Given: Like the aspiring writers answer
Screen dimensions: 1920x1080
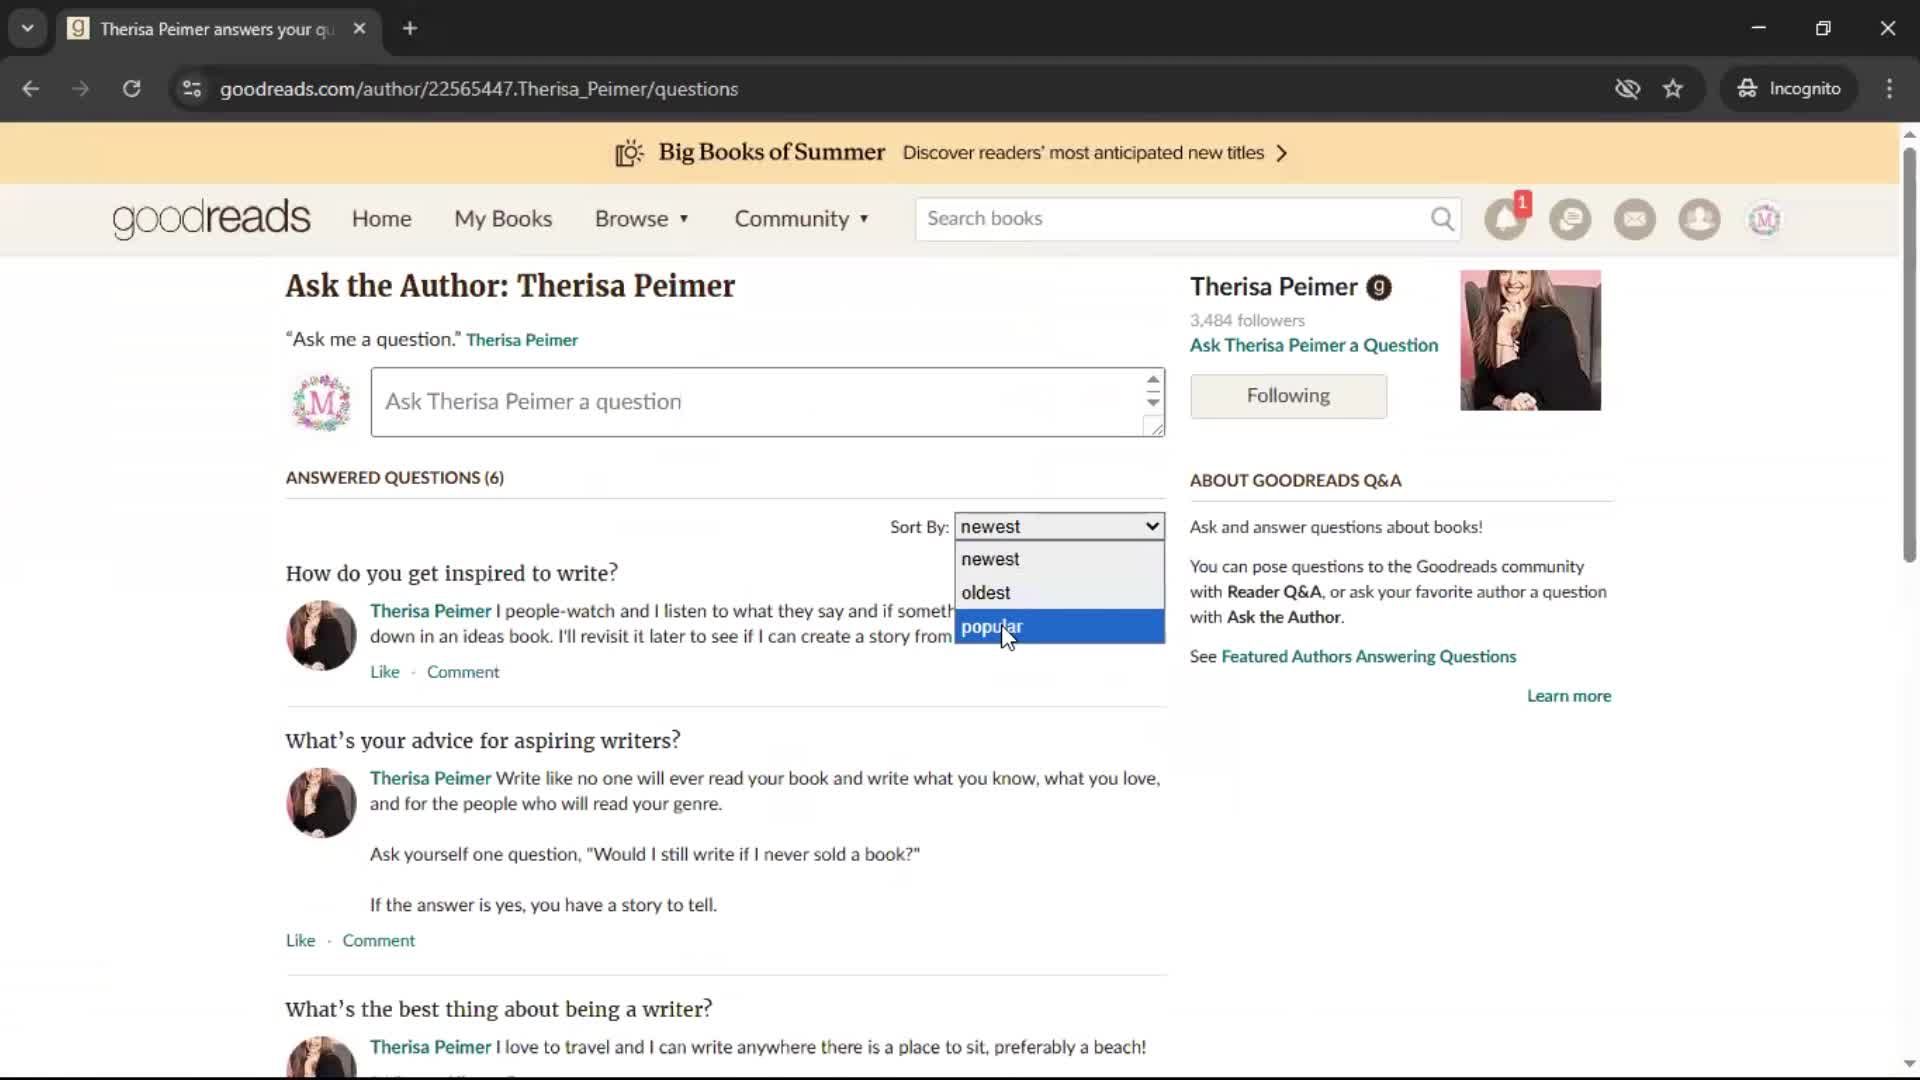Looking at the screenshot, I should tap(300, 941).
